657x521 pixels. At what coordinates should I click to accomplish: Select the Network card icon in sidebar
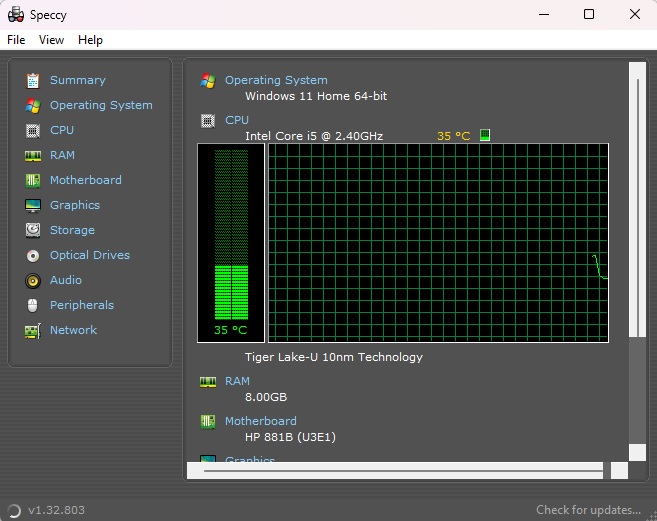[33, 330]
